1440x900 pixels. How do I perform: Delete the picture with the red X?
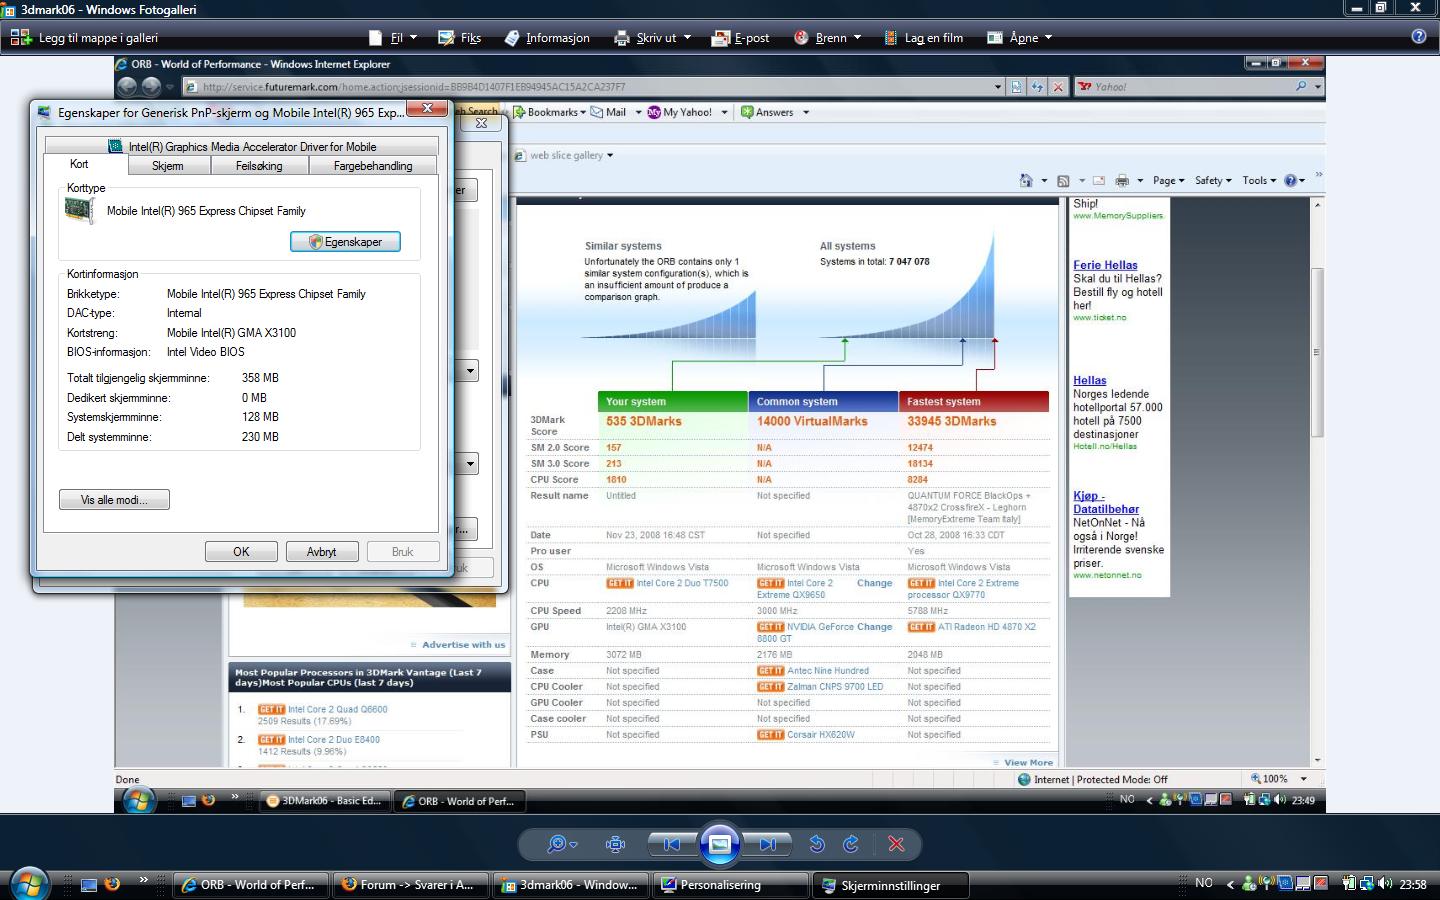point(896,844)
